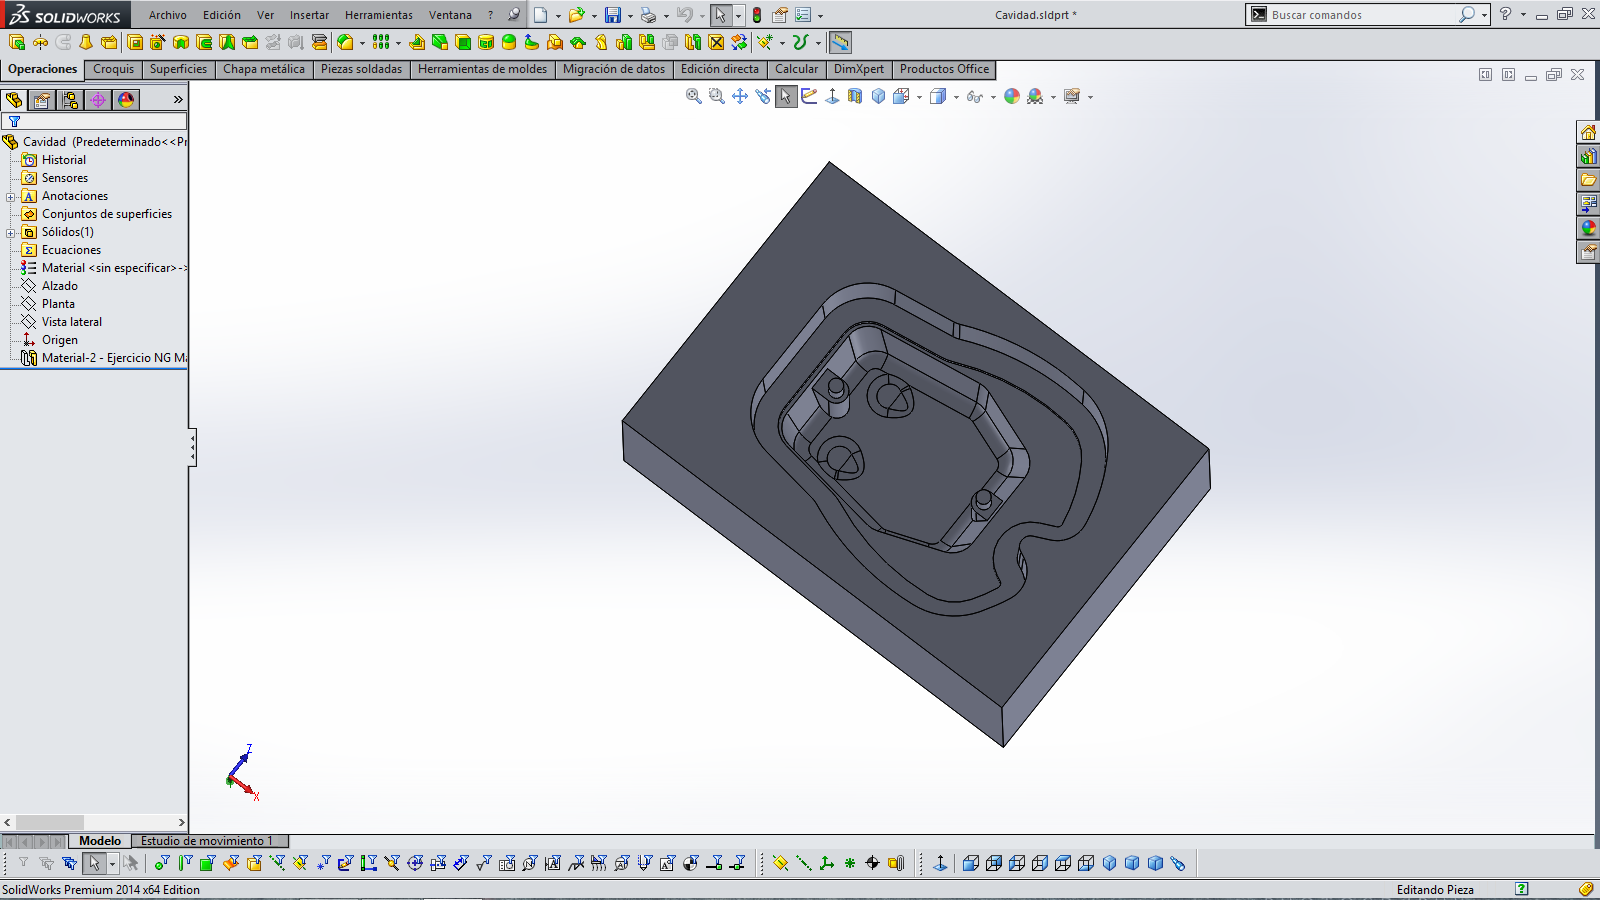Click the Rebuild traffic light icon
Screen dimensions: 1600x900
757,15
